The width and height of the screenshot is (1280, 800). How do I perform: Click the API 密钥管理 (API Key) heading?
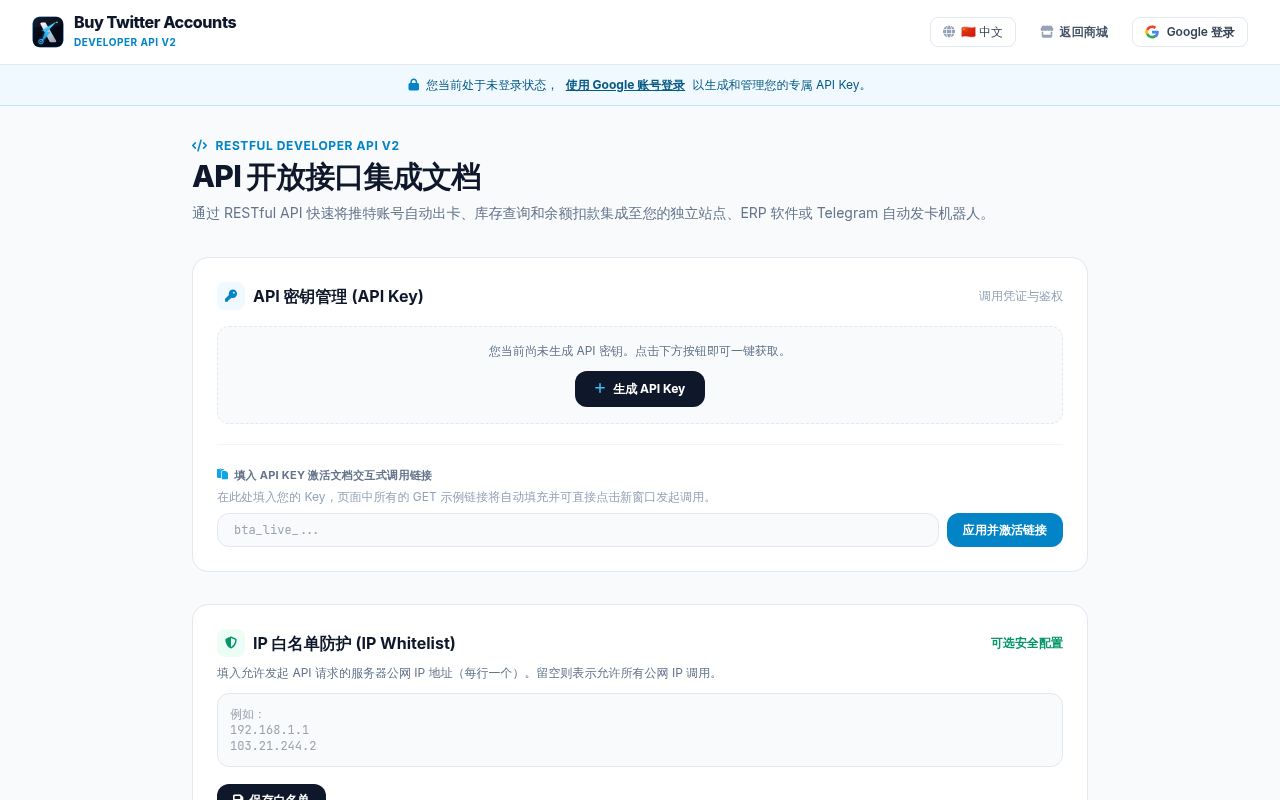(338, 296)
